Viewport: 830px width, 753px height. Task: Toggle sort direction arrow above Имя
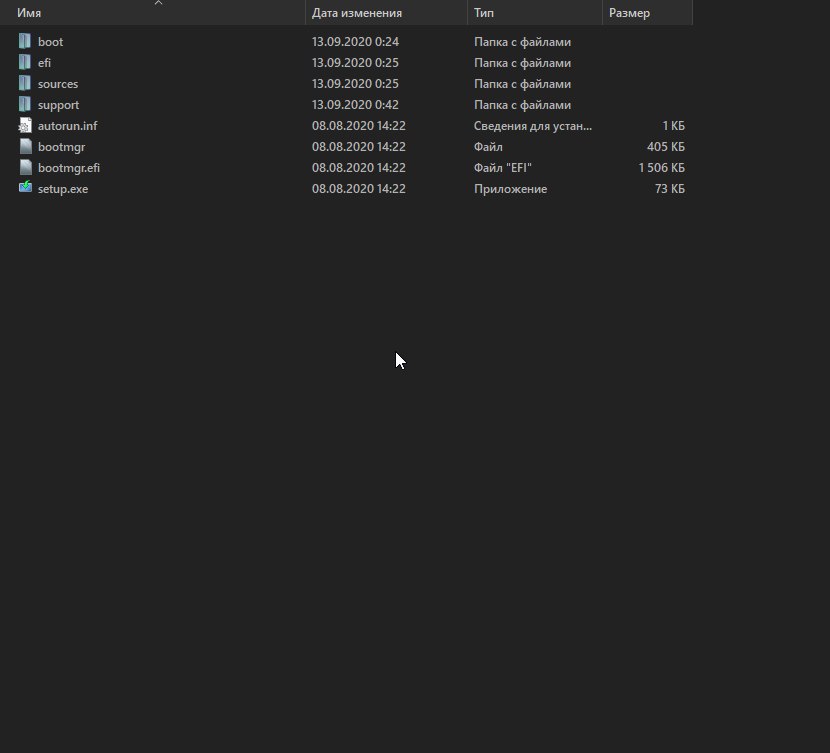[158, 3]
